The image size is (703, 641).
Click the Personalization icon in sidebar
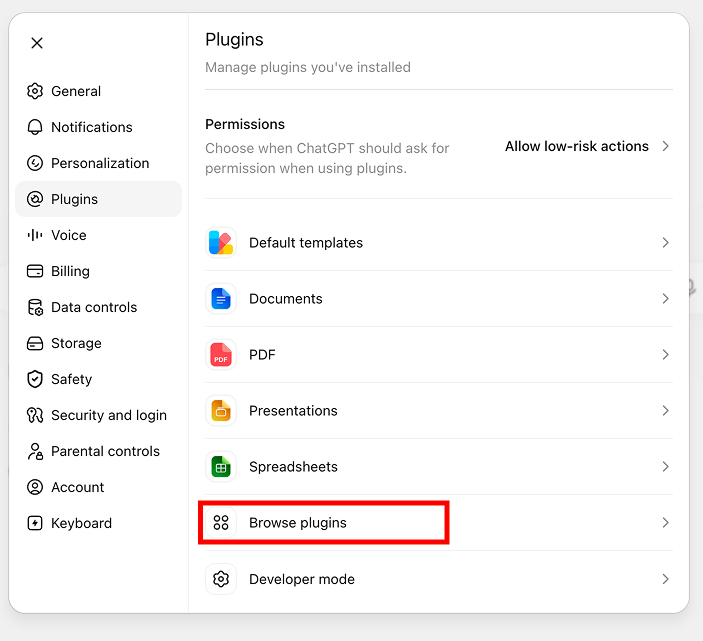[x=35, y=163]
